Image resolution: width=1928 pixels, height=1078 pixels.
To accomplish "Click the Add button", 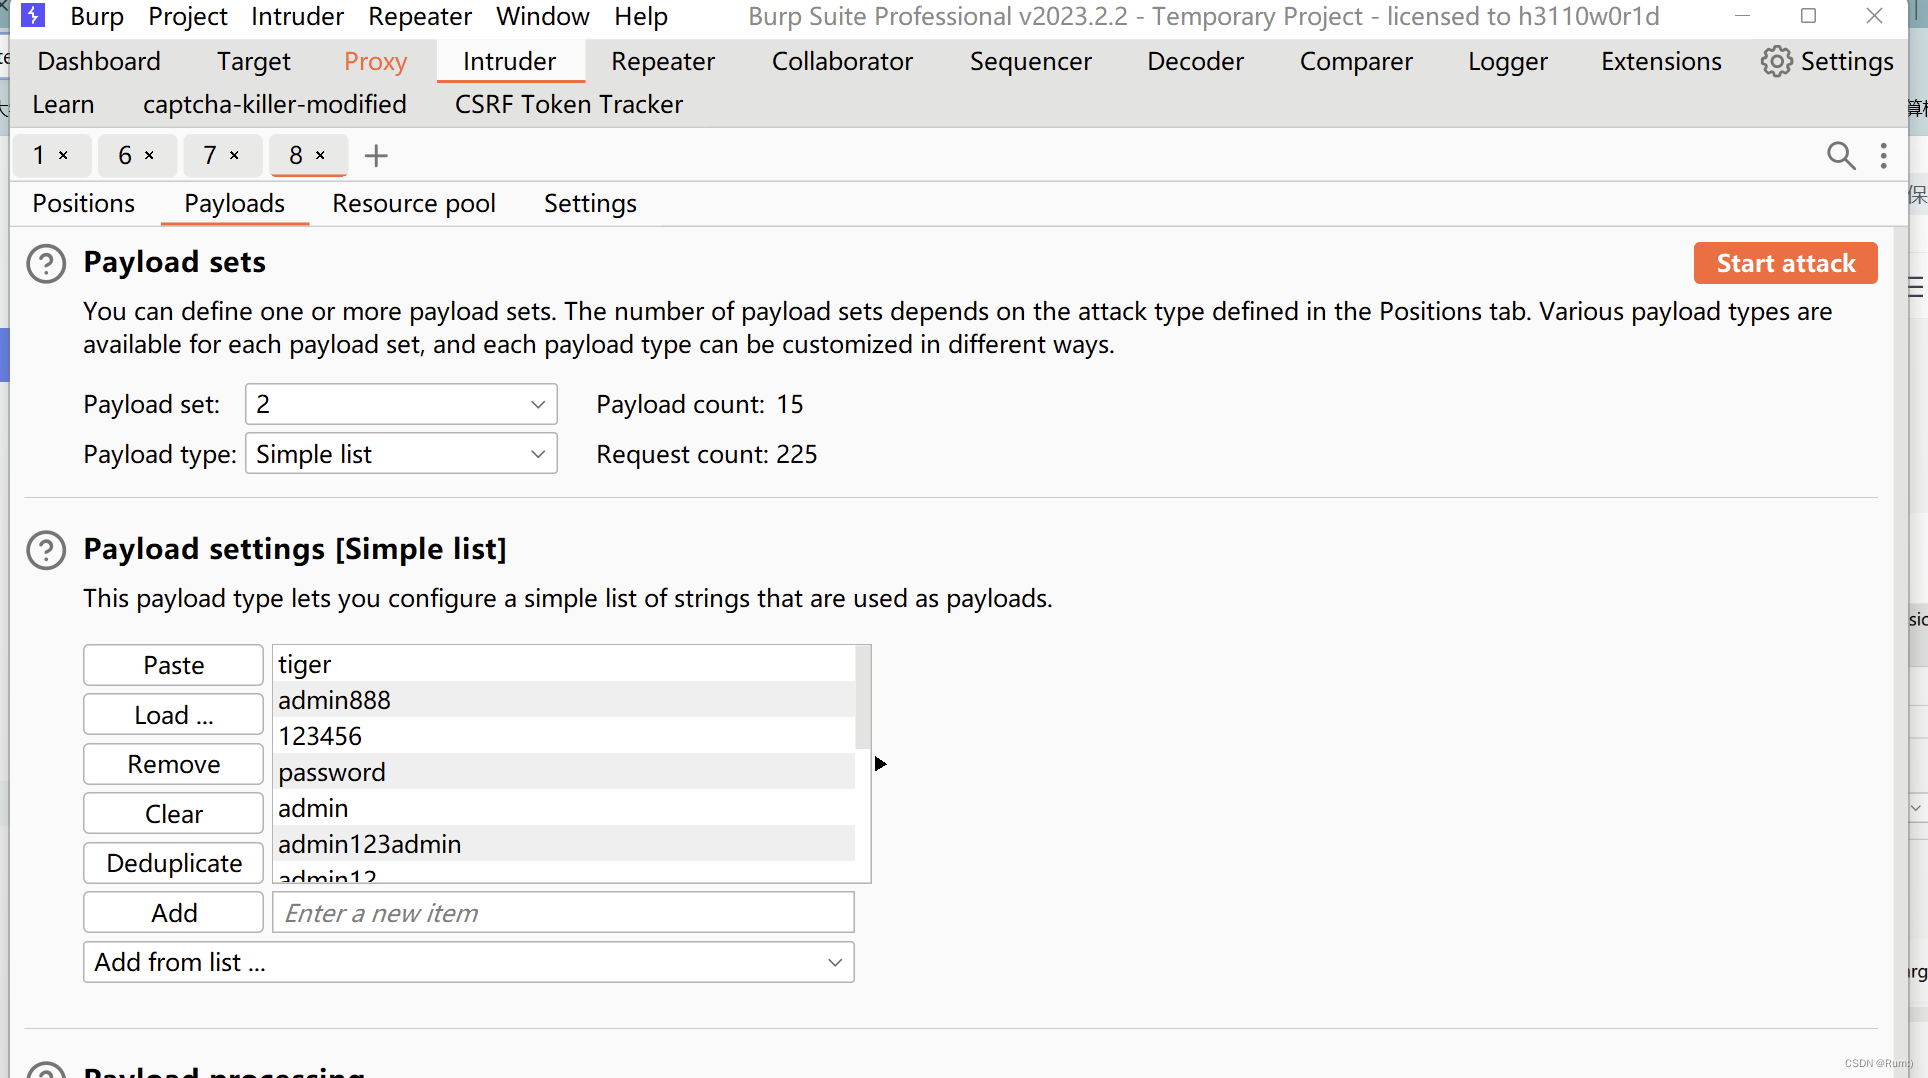I will [174, 913].
